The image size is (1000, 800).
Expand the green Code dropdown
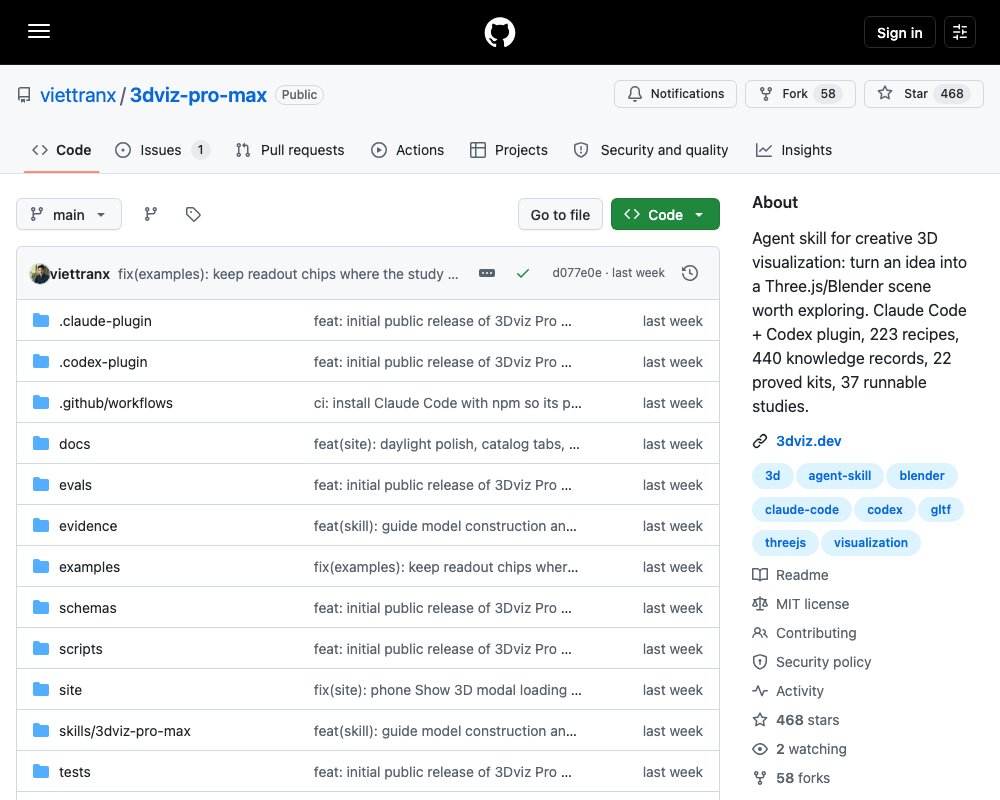coord(665,214)
